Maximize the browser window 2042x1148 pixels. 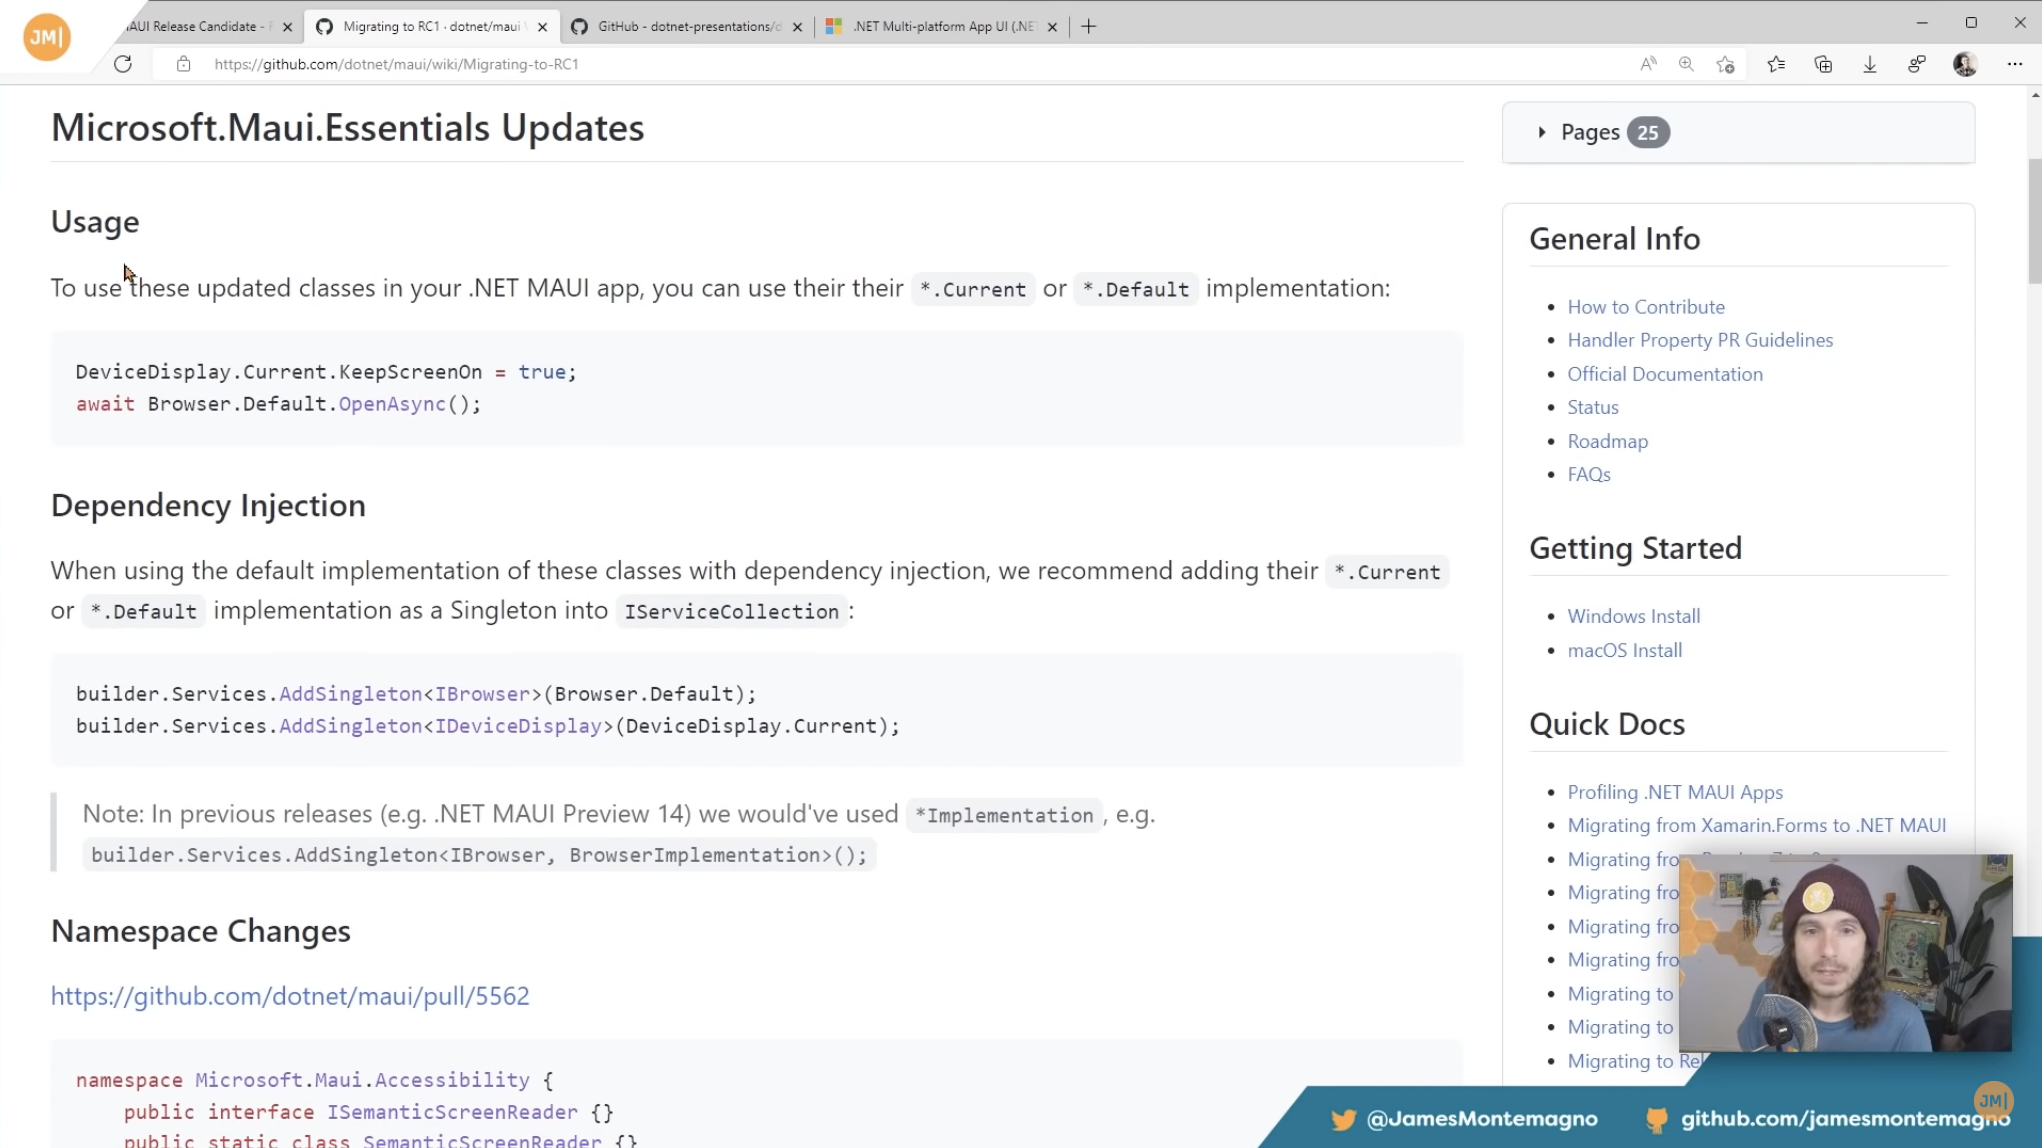(x=1970, y=23)
